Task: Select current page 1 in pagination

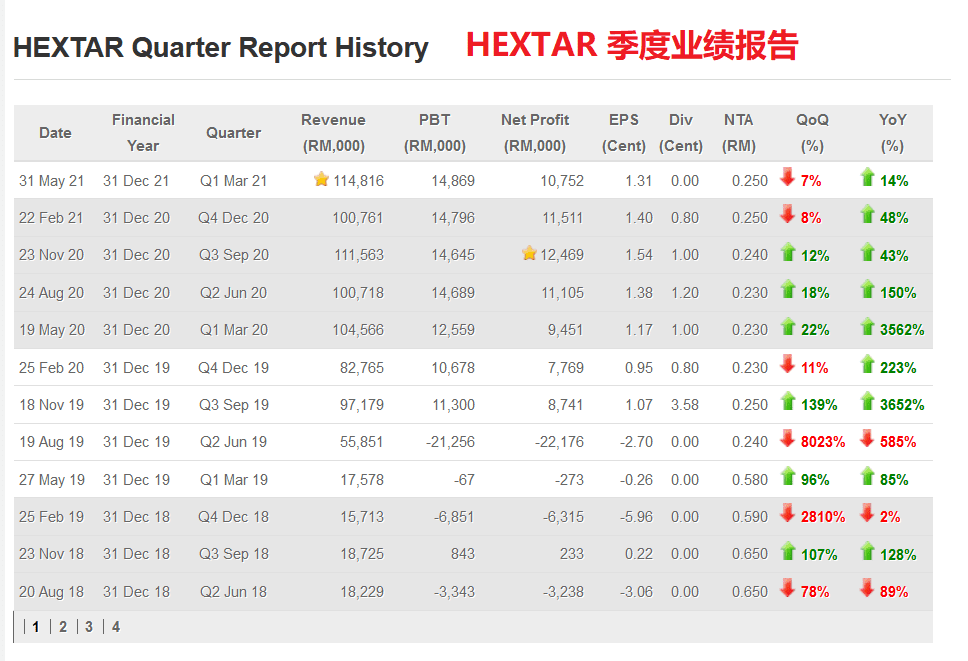Action: tap(36, 627)
